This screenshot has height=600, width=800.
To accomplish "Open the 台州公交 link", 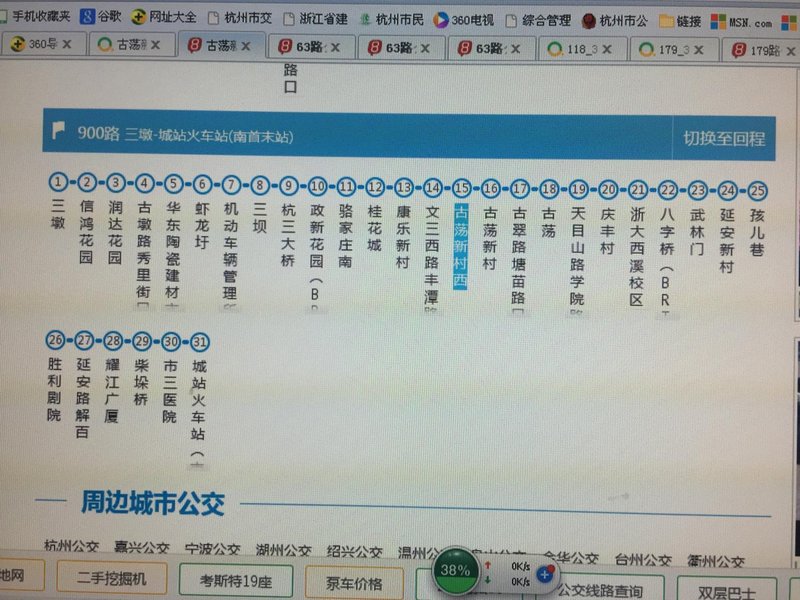I will (643, 559).
